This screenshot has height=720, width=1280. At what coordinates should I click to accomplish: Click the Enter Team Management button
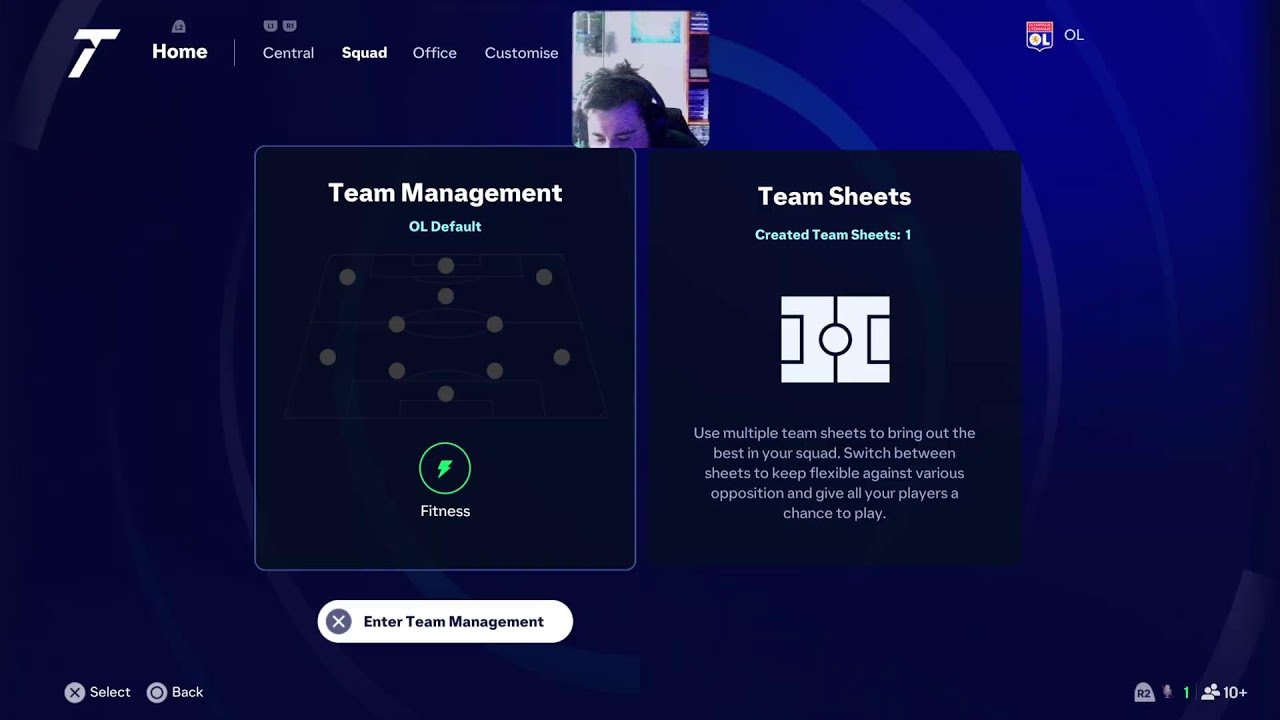coord(445,621)
